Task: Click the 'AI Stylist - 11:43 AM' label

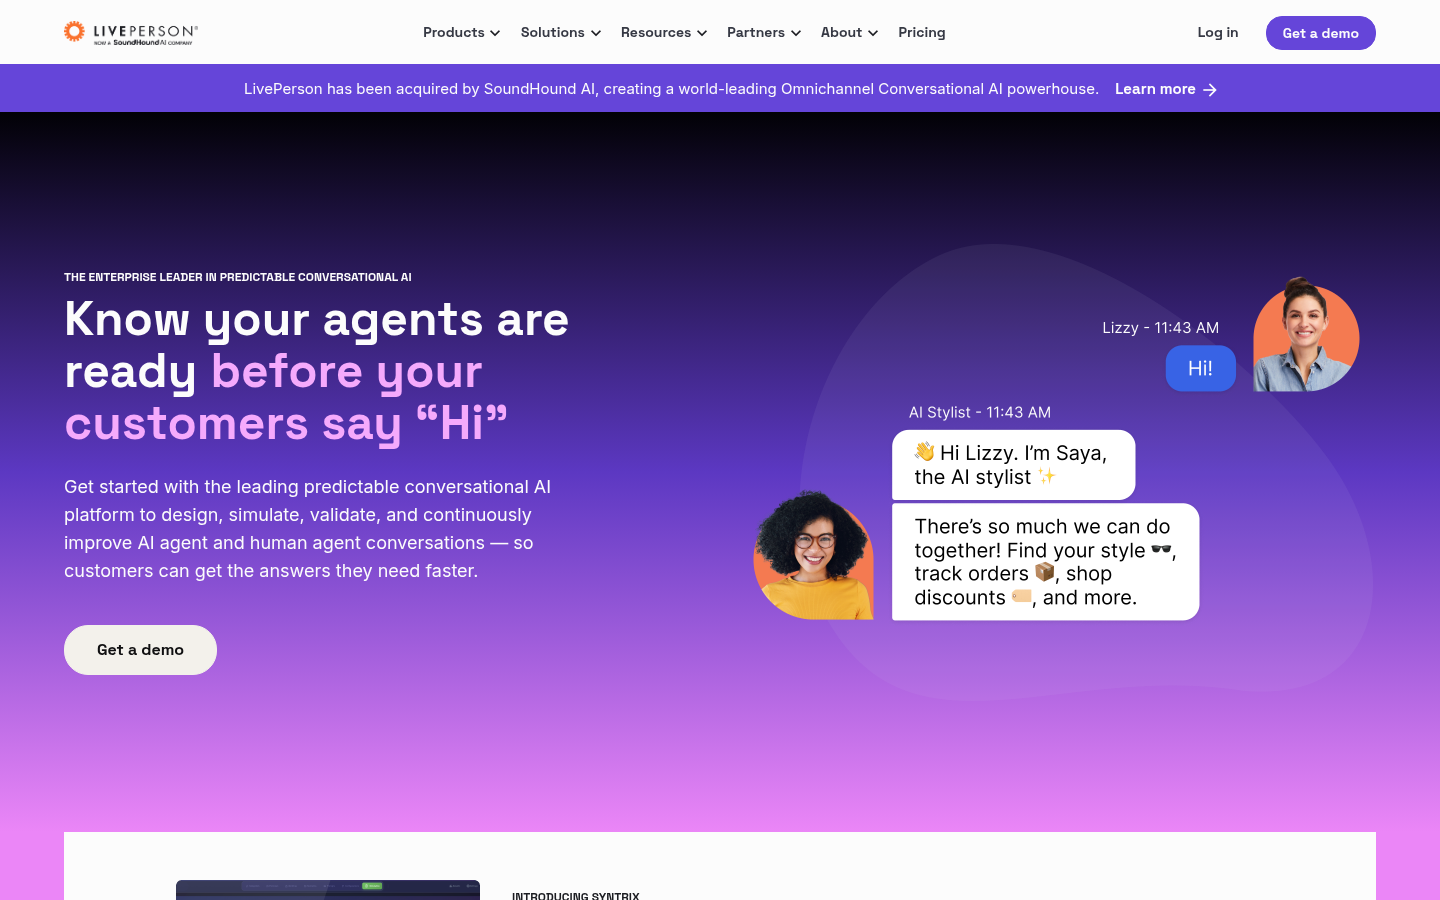Action: pos(980,412)
